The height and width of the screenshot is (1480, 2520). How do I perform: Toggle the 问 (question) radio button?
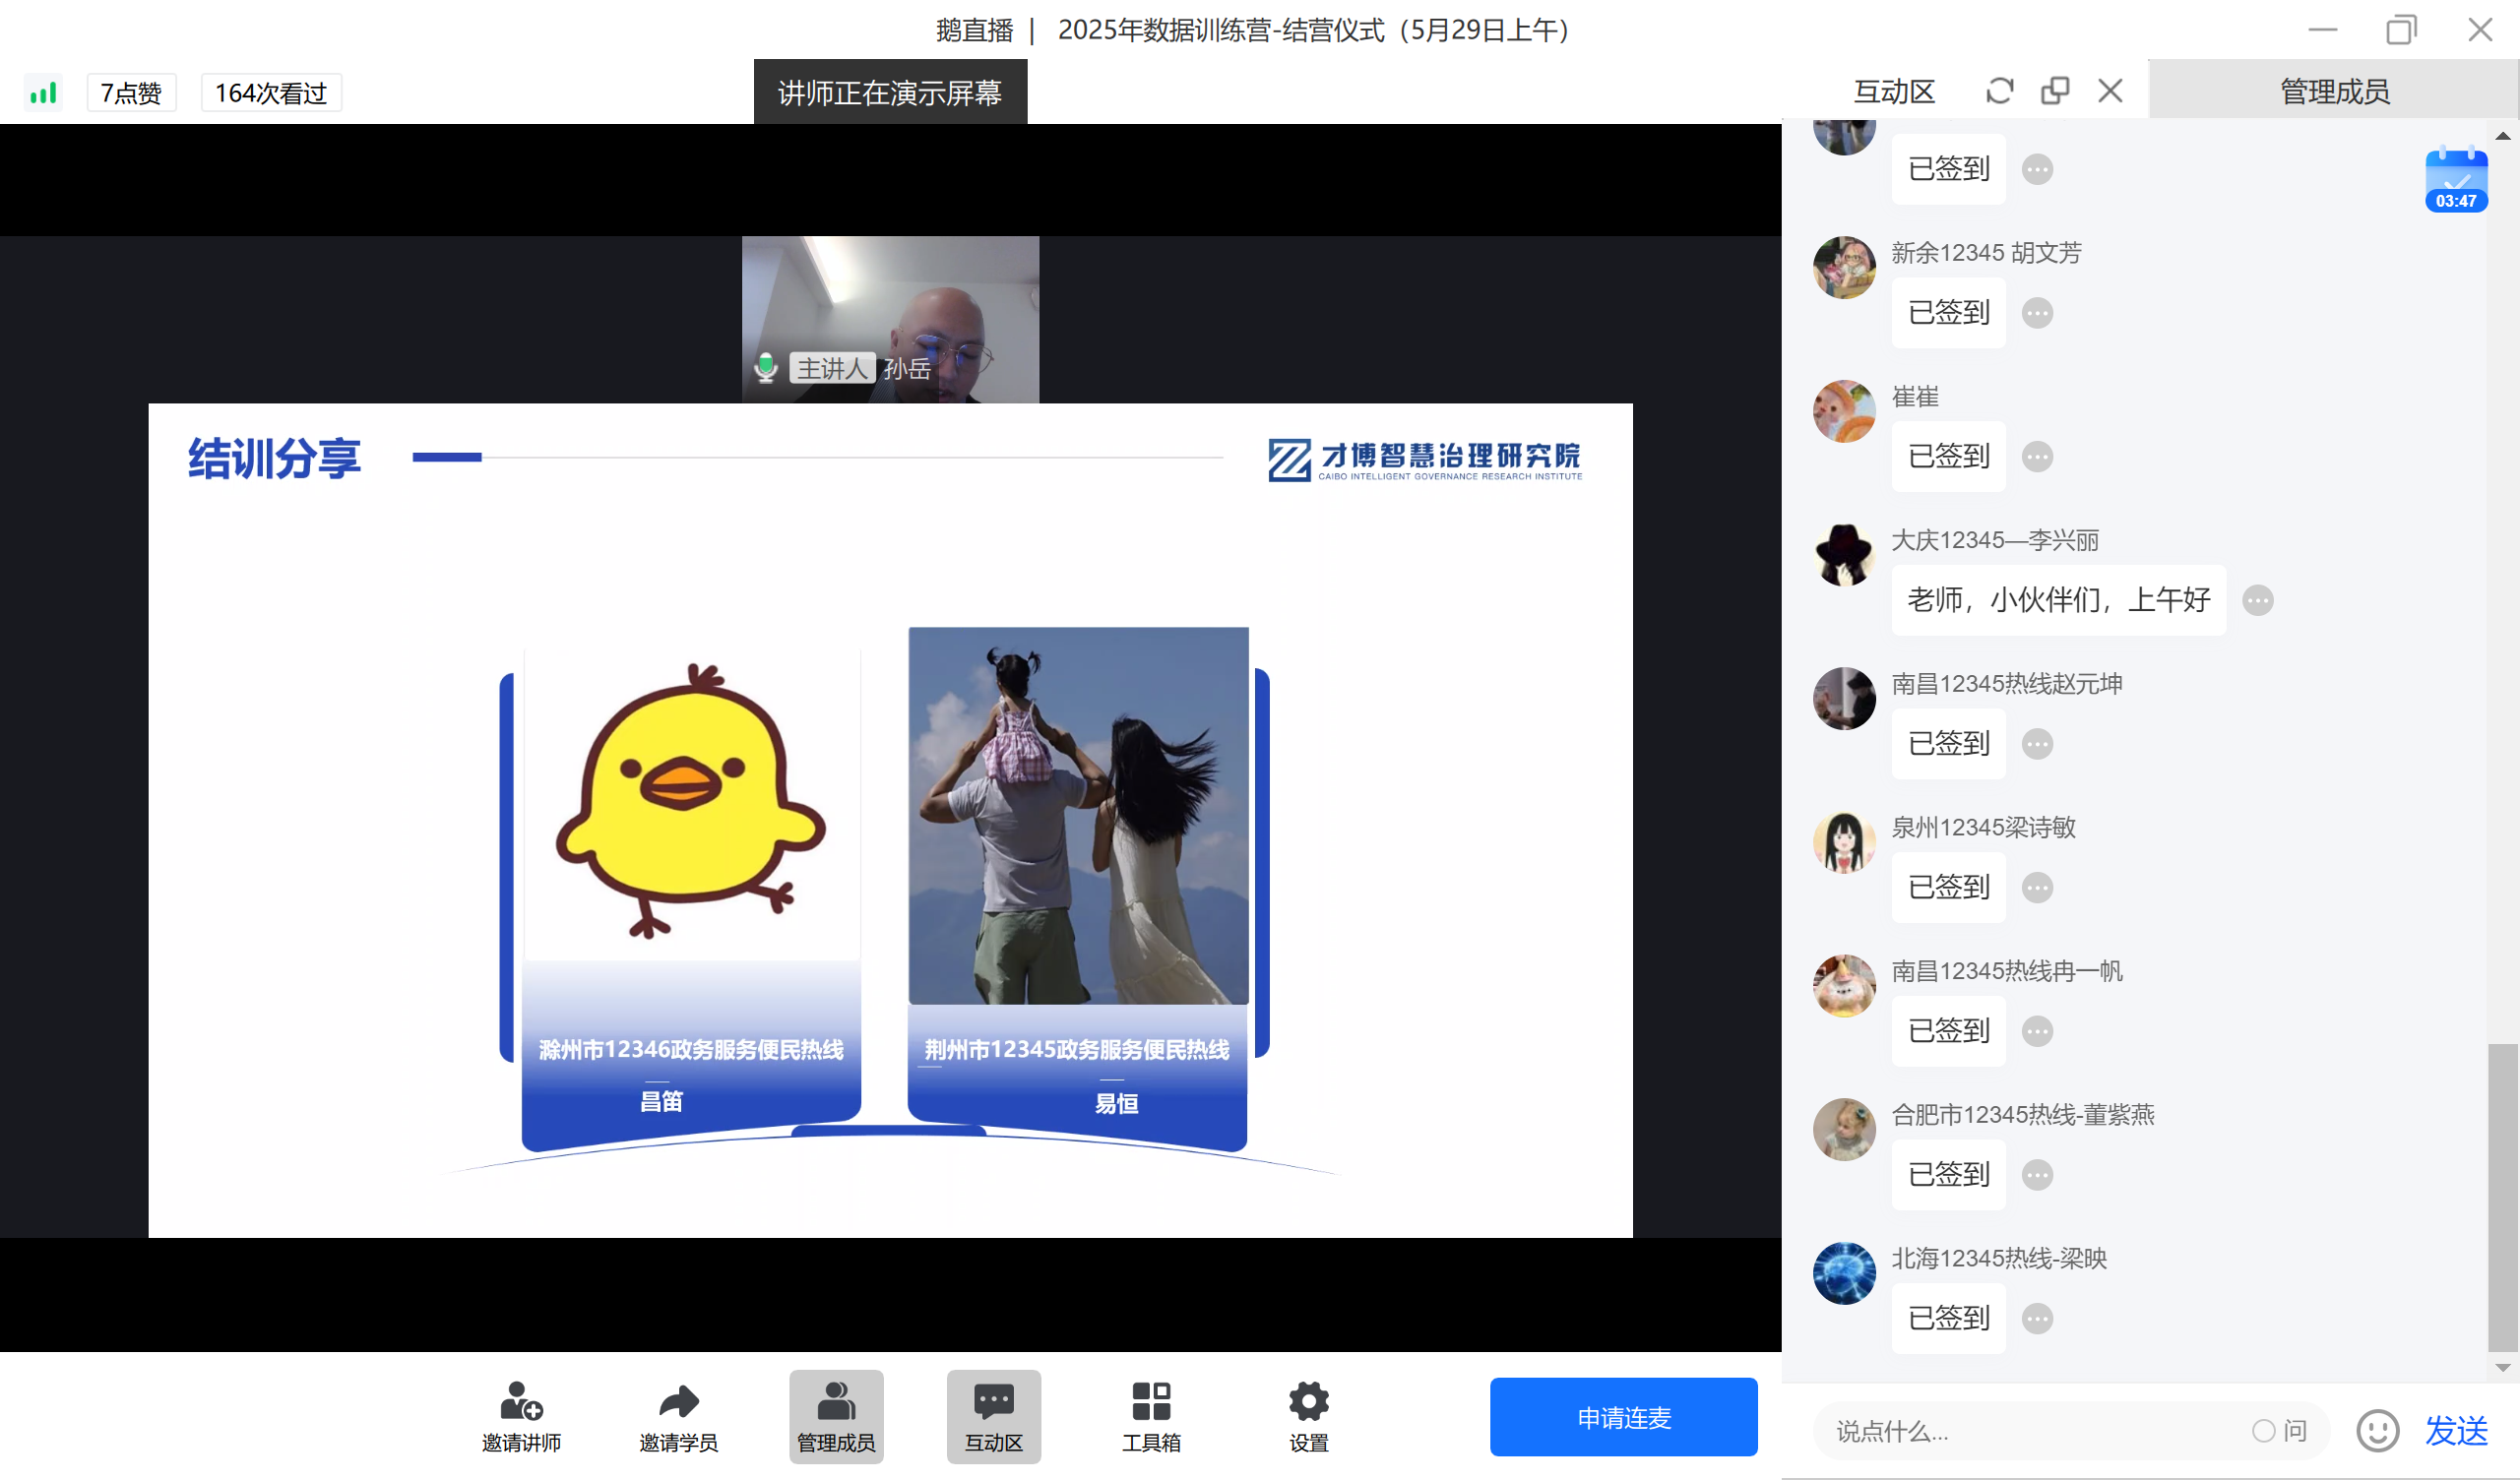[2263, 1431]
